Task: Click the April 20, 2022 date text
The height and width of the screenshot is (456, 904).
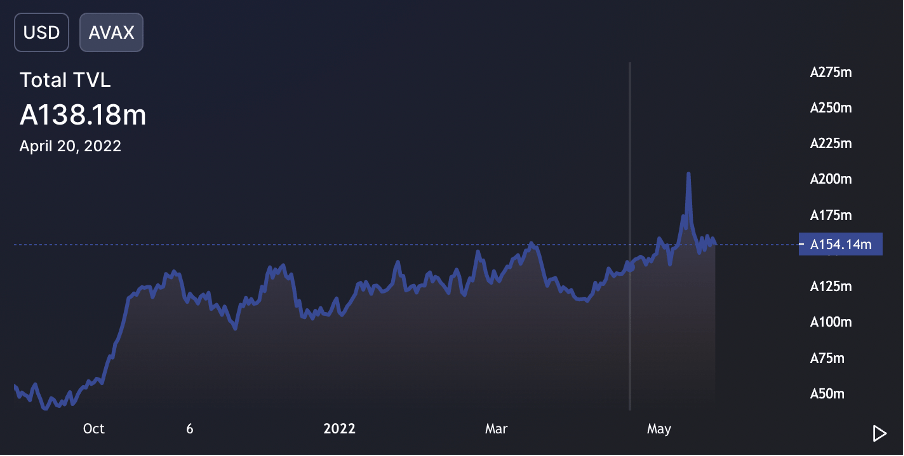Action: [70, 146]
